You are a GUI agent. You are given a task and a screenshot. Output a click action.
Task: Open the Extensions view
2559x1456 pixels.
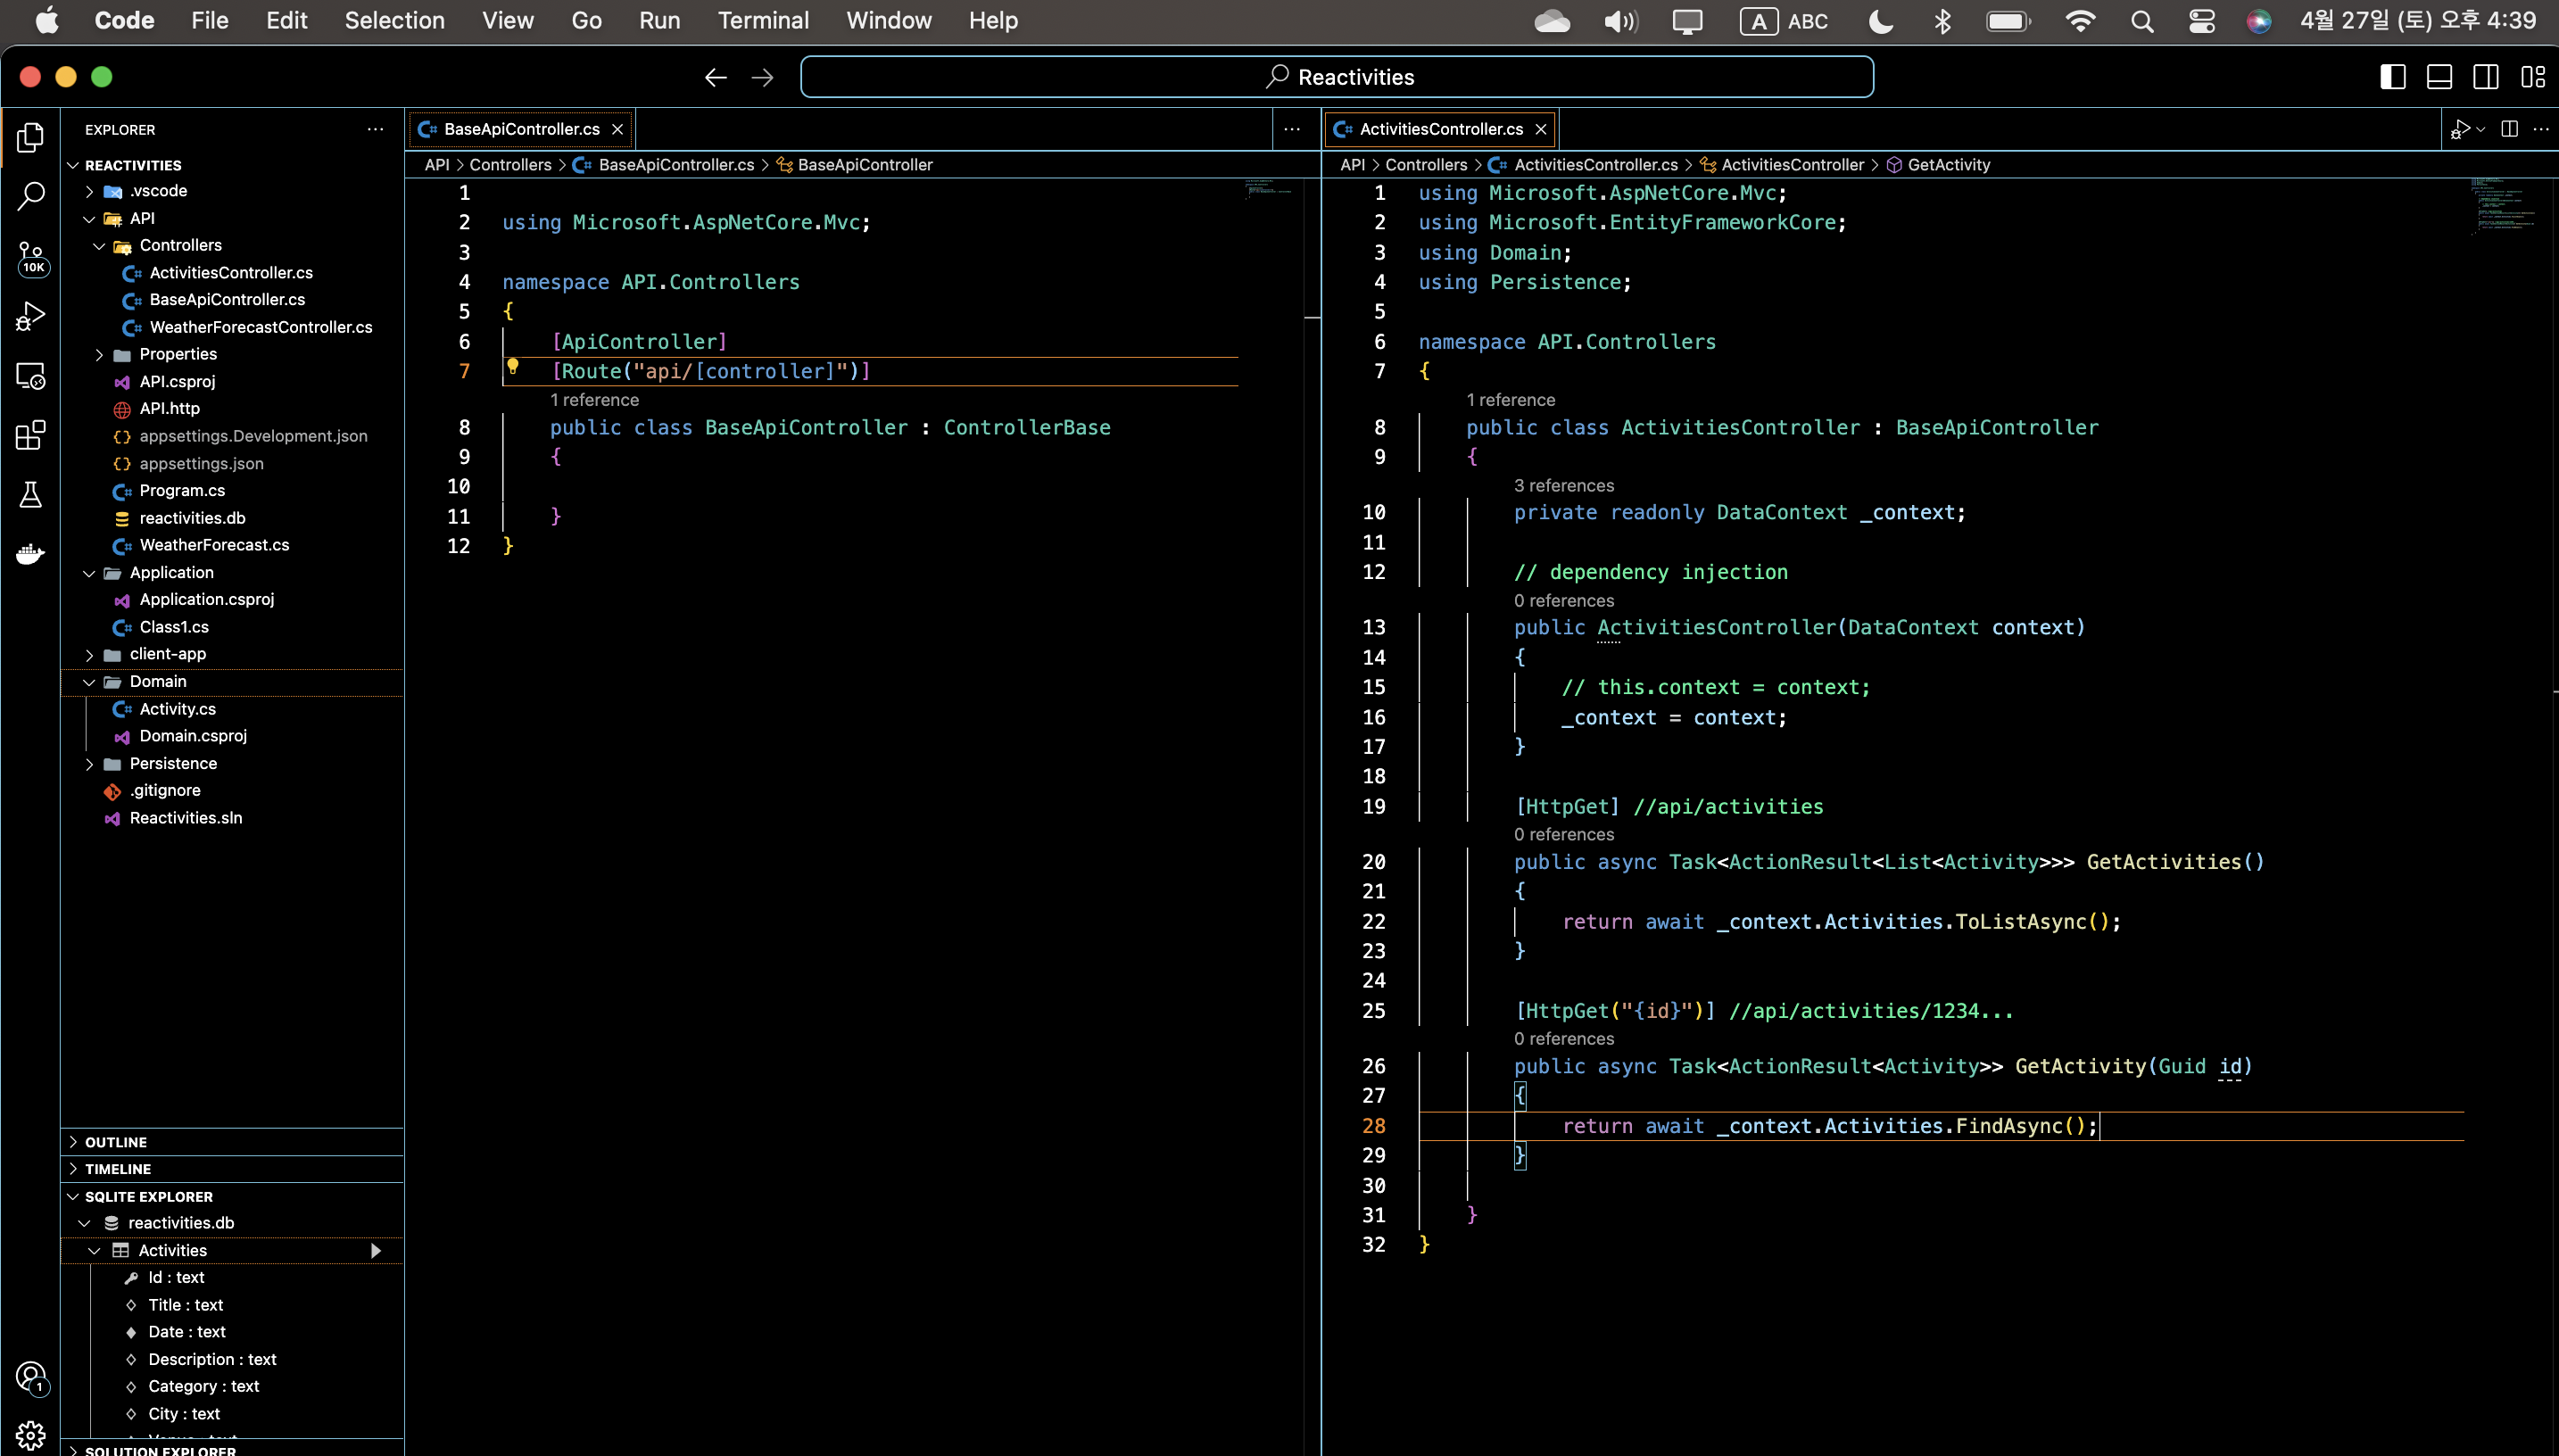click(31, 435)
